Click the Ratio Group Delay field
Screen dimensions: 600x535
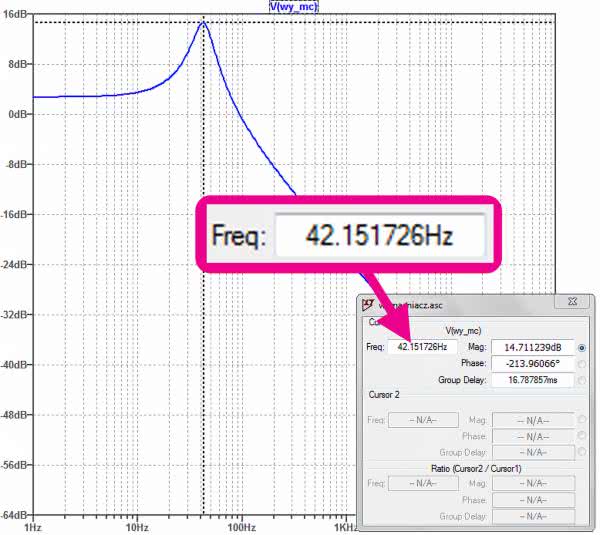532,516
